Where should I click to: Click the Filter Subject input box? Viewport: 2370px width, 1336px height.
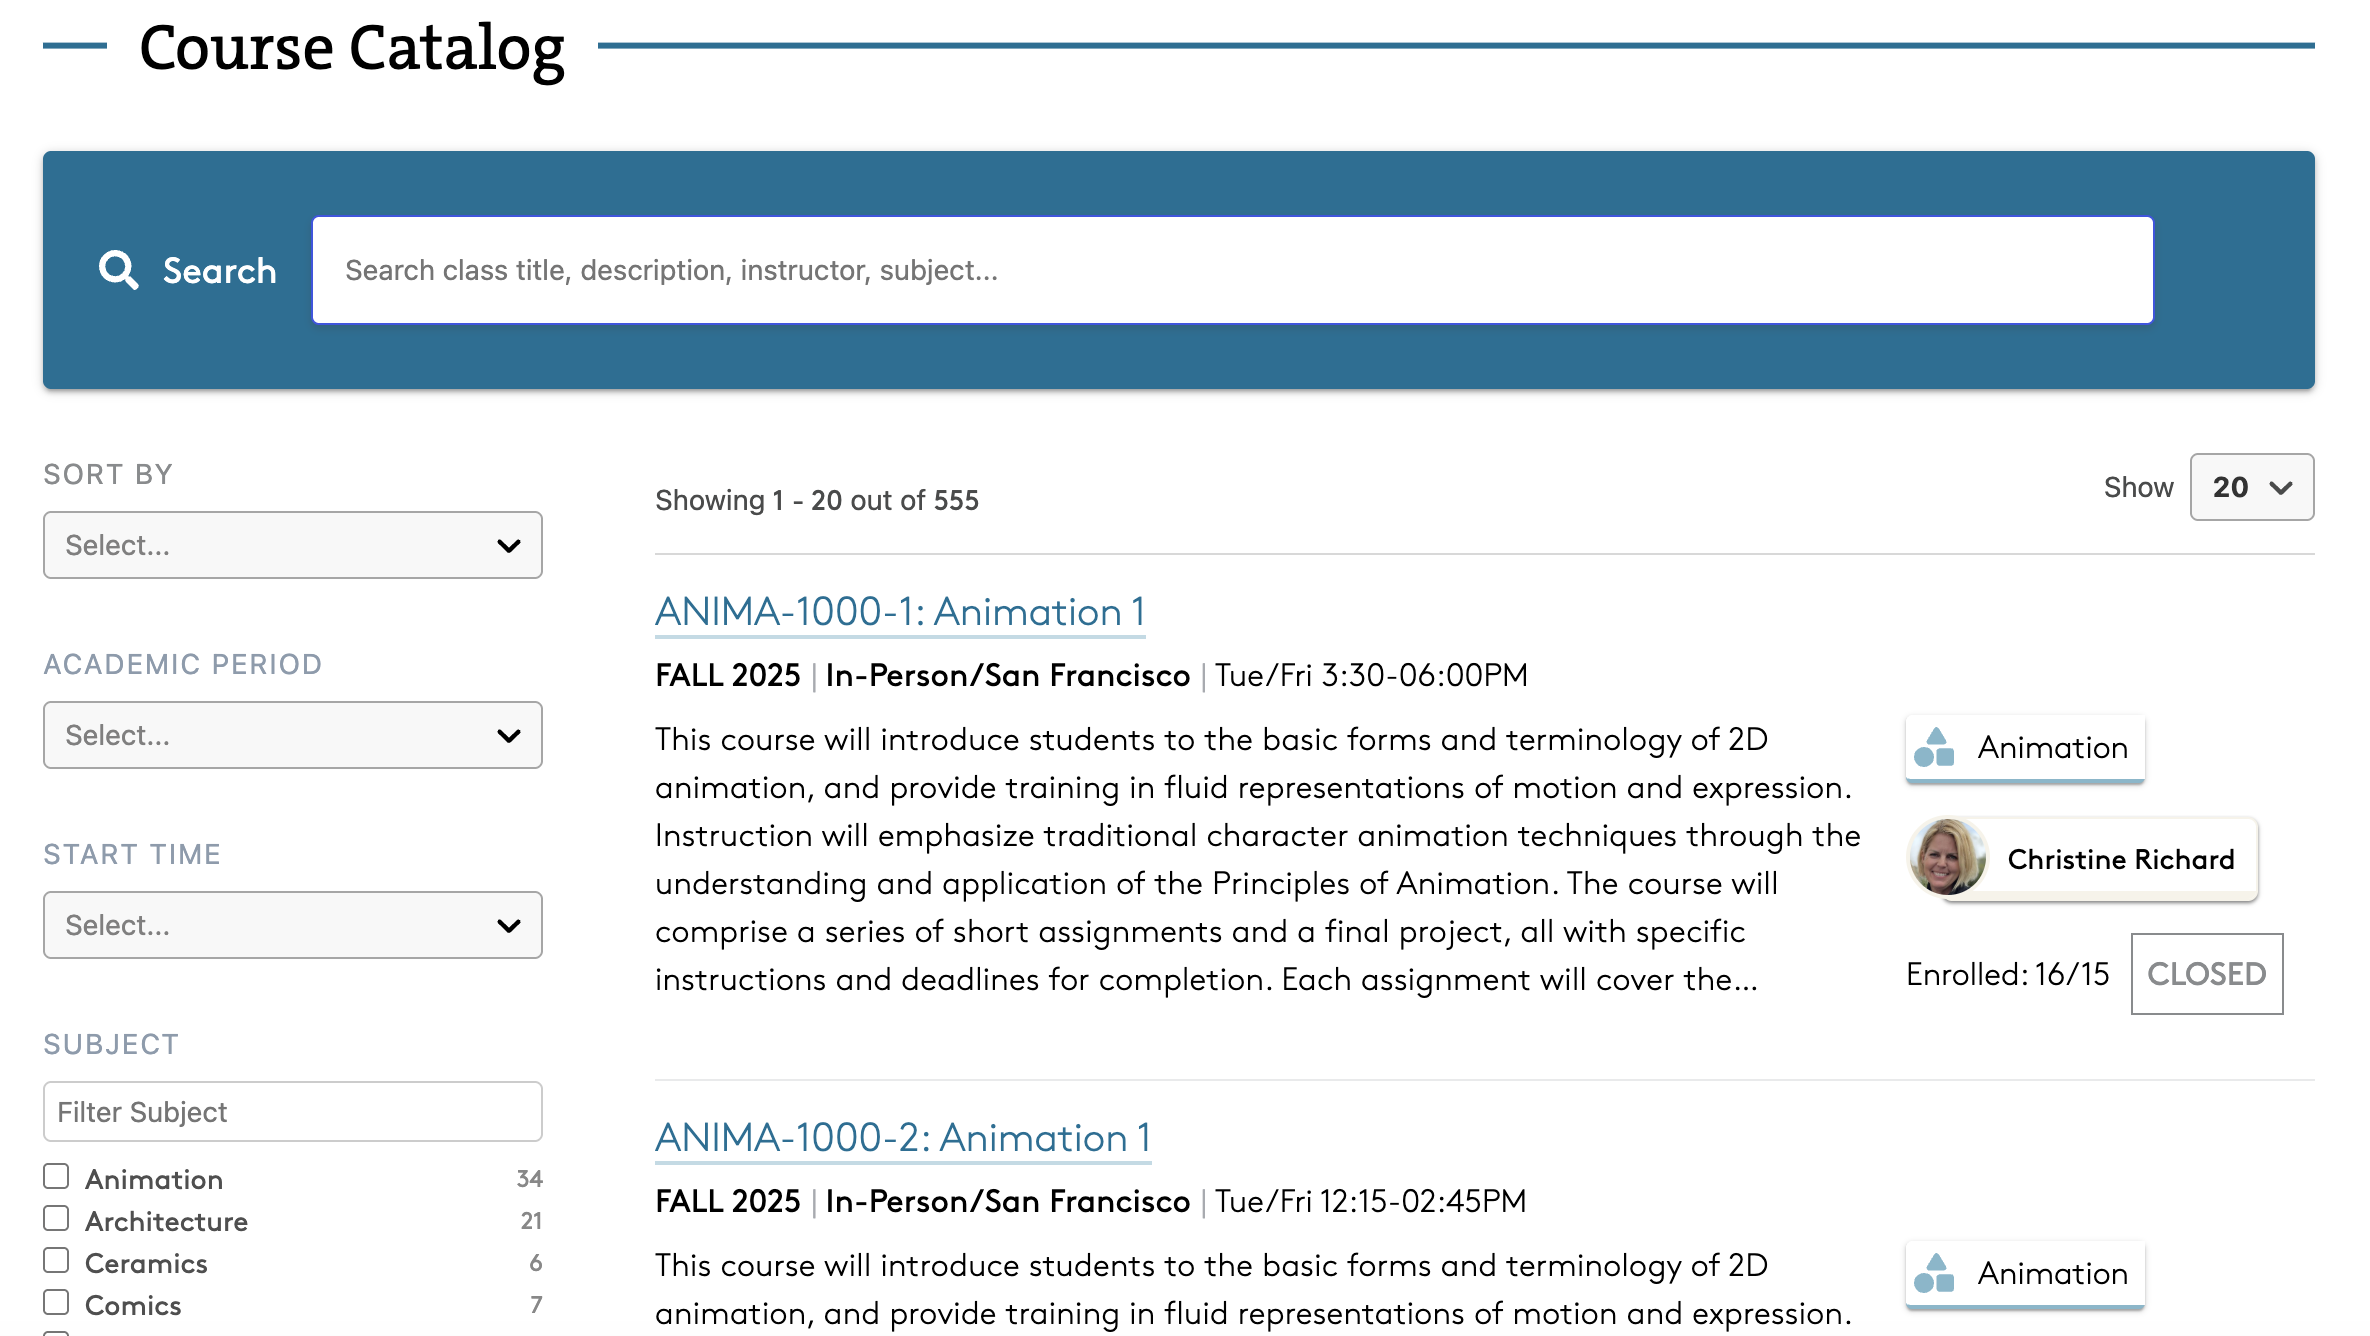tap(292, 1112)
